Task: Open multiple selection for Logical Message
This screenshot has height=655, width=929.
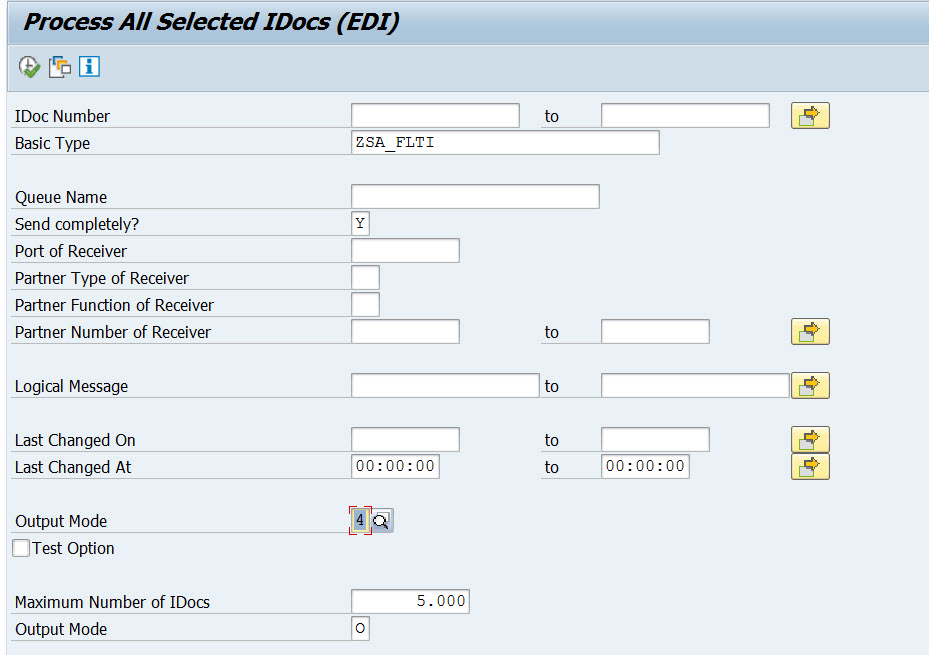Action: [809, 385]
